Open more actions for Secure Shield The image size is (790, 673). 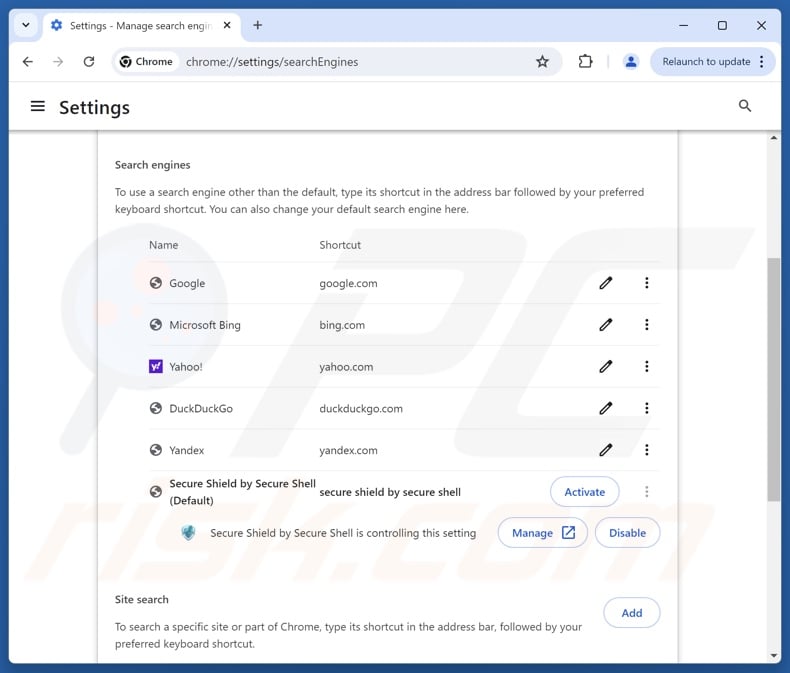[x=646, y=492]
